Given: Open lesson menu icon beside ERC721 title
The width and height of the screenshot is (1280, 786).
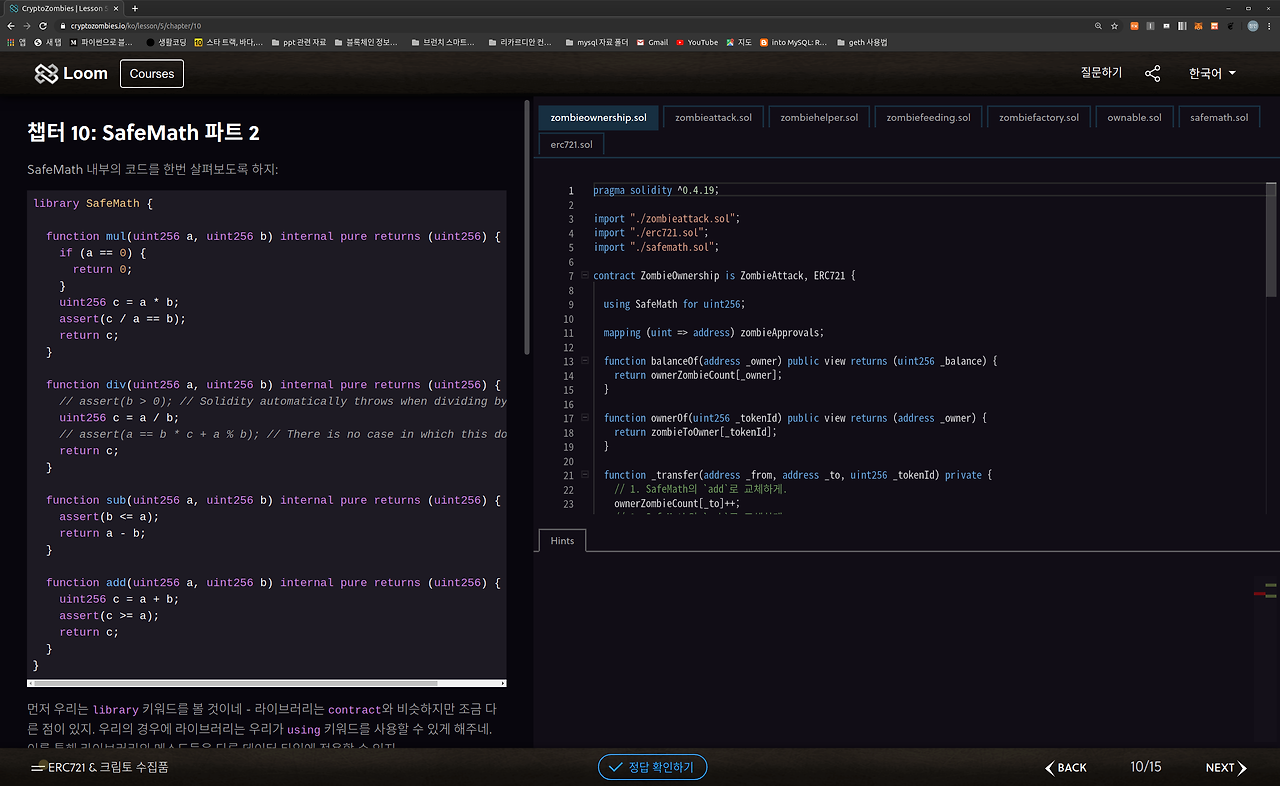Looking at the screenshot, I should pos(37,768).
